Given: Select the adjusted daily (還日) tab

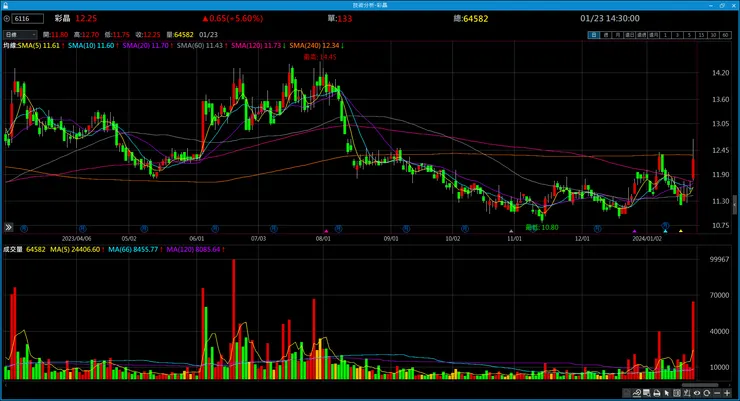Looking at the screenshot, I should click(x=630, y=35).
